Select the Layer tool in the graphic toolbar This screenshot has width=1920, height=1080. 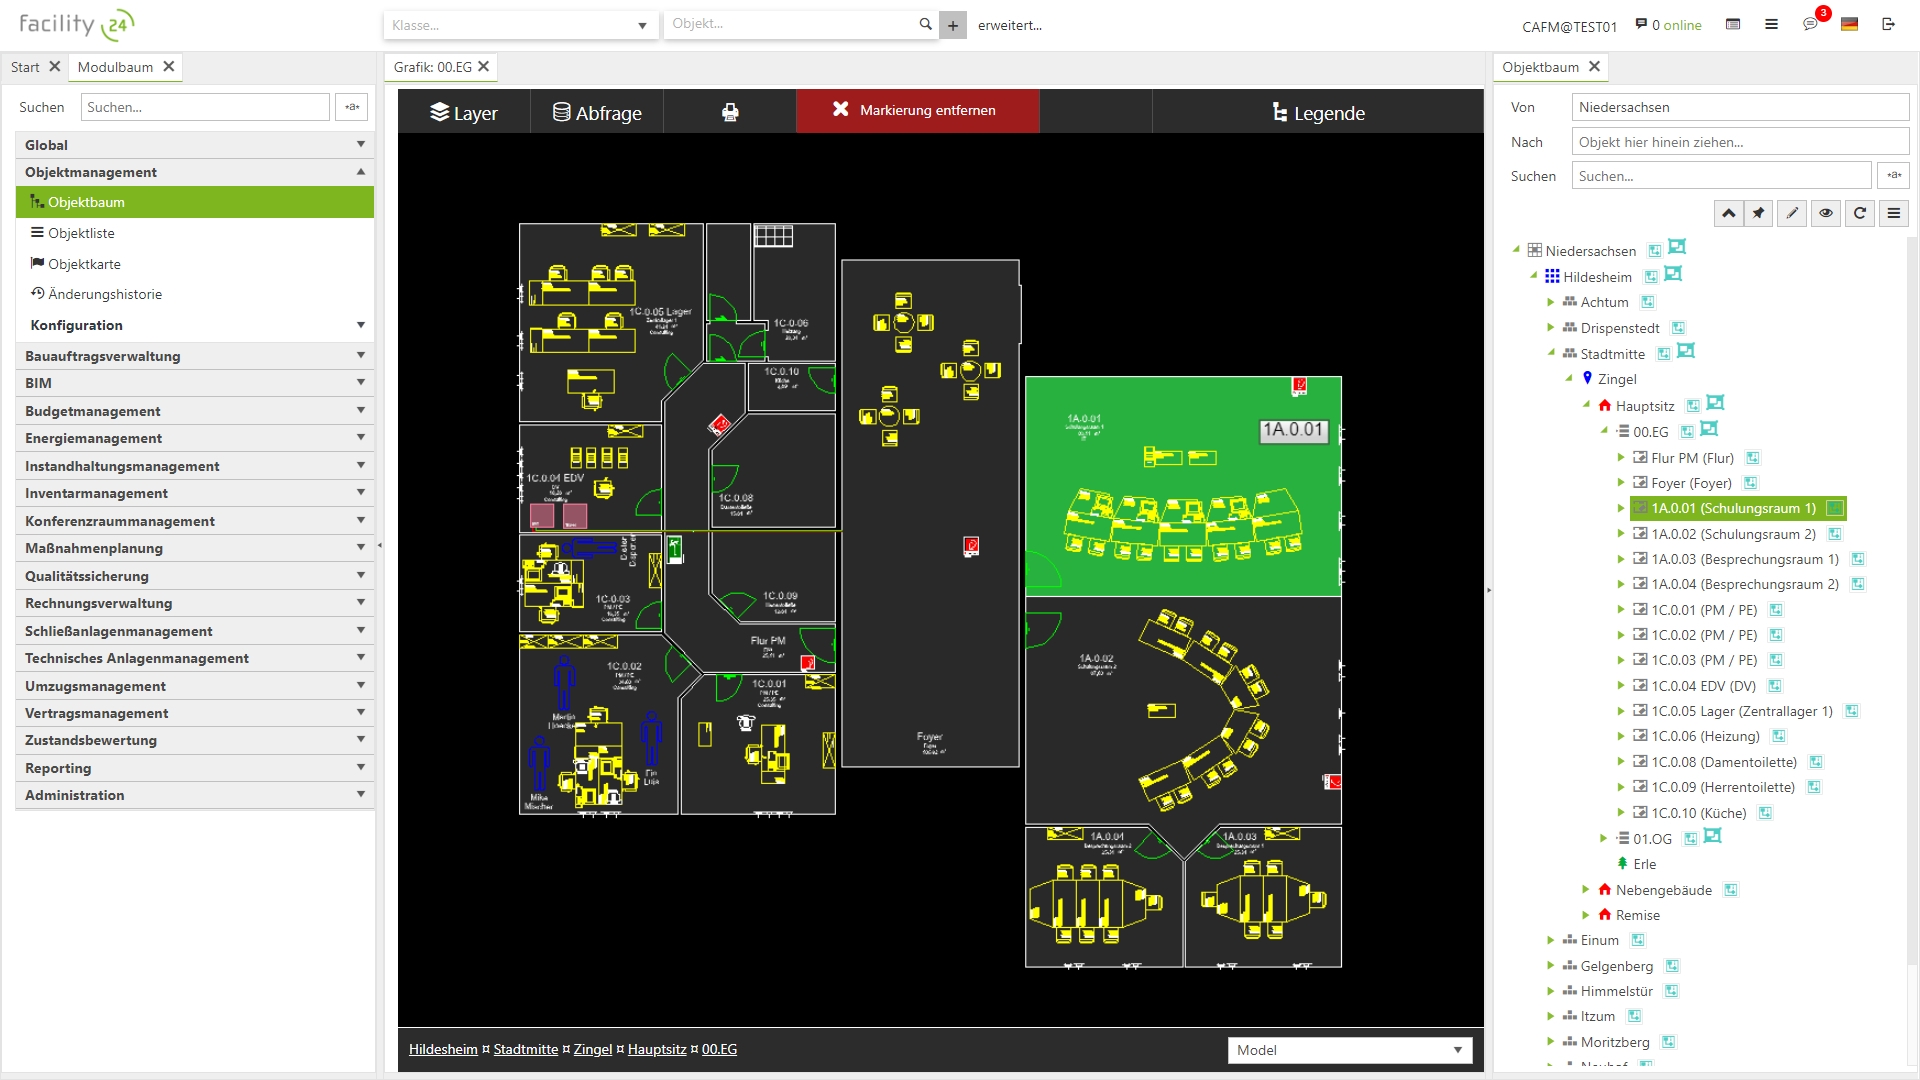pyautogui.click(x=463, y=112)
